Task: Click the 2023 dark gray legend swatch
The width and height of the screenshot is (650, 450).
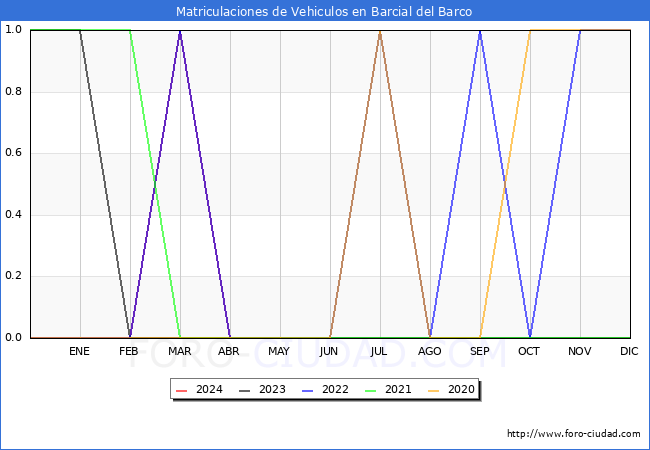Action: pyautogui.click(x=245, y=390)
